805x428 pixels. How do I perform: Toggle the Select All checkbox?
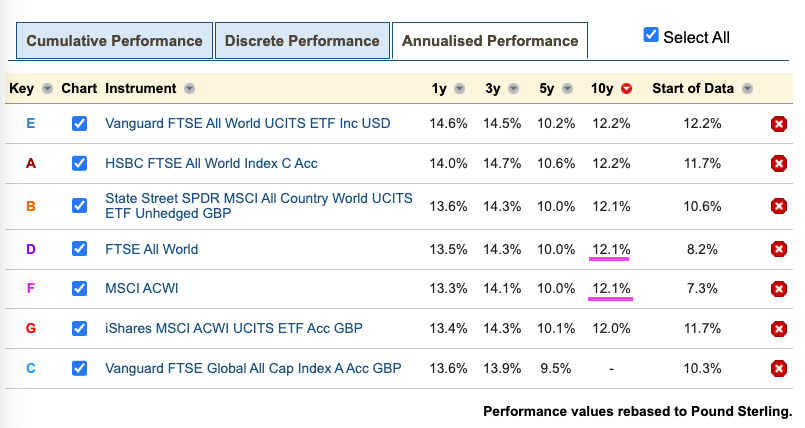(651, 35)
